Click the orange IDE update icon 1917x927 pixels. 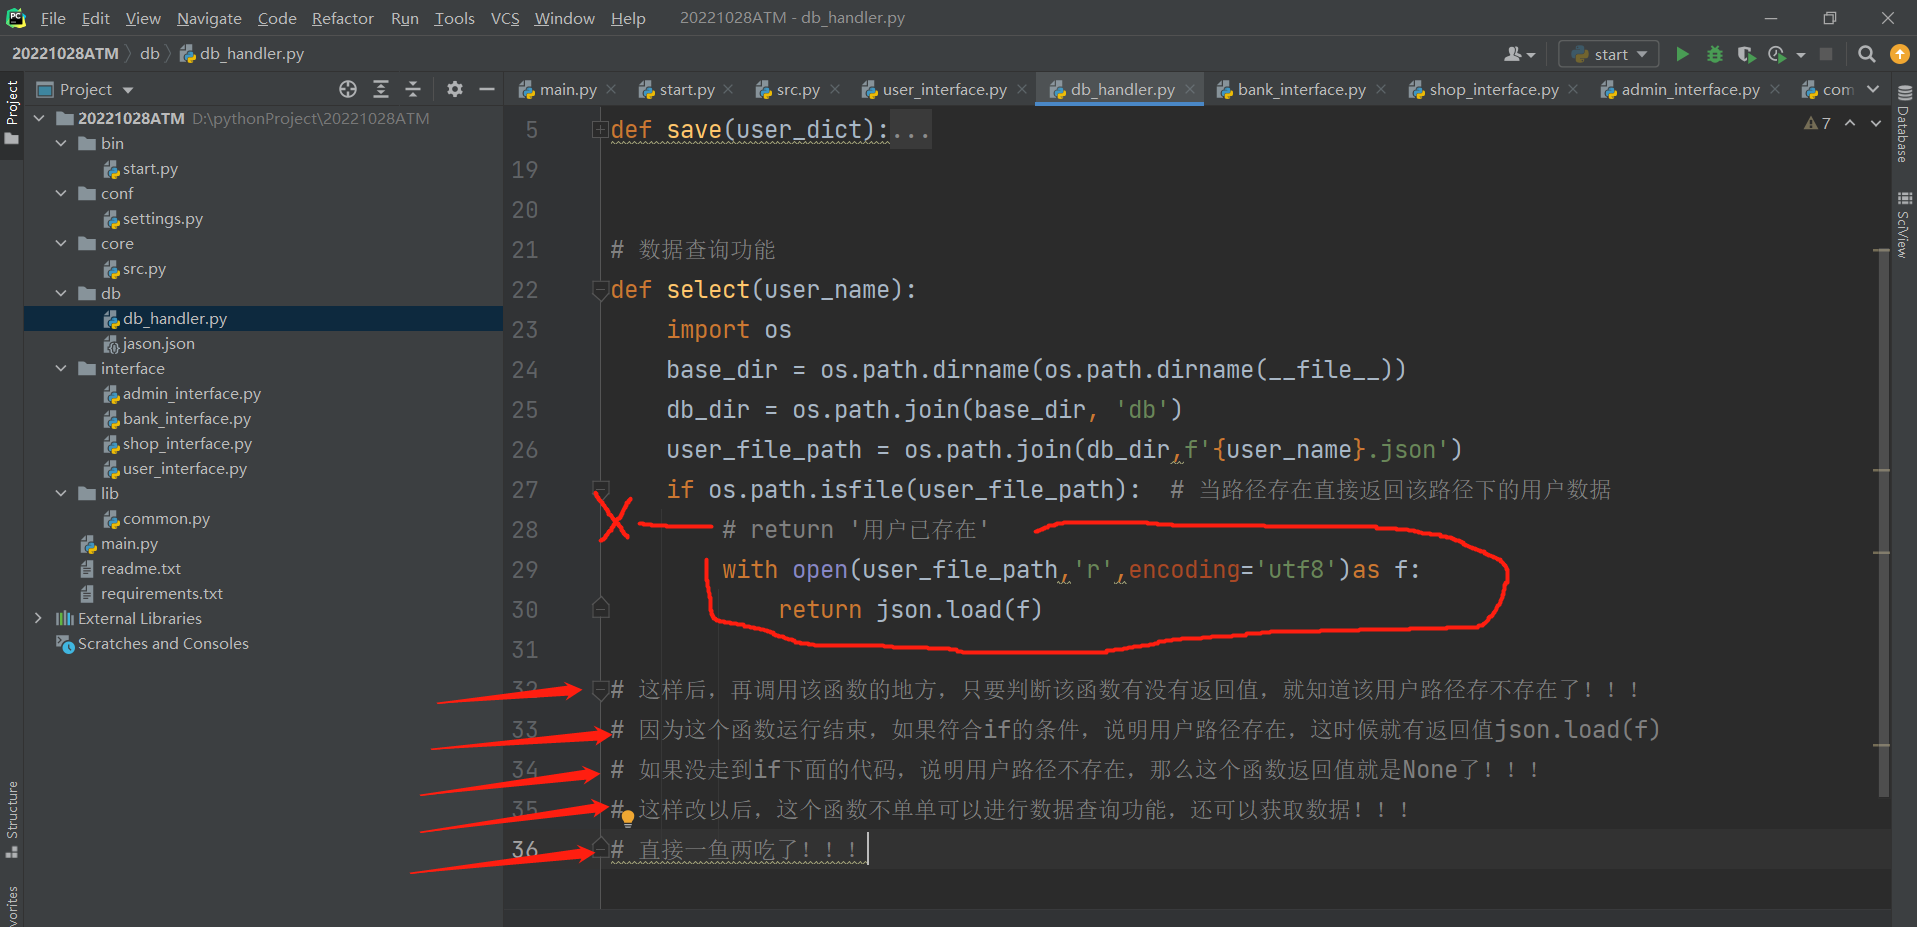(x=1899, y=54)
